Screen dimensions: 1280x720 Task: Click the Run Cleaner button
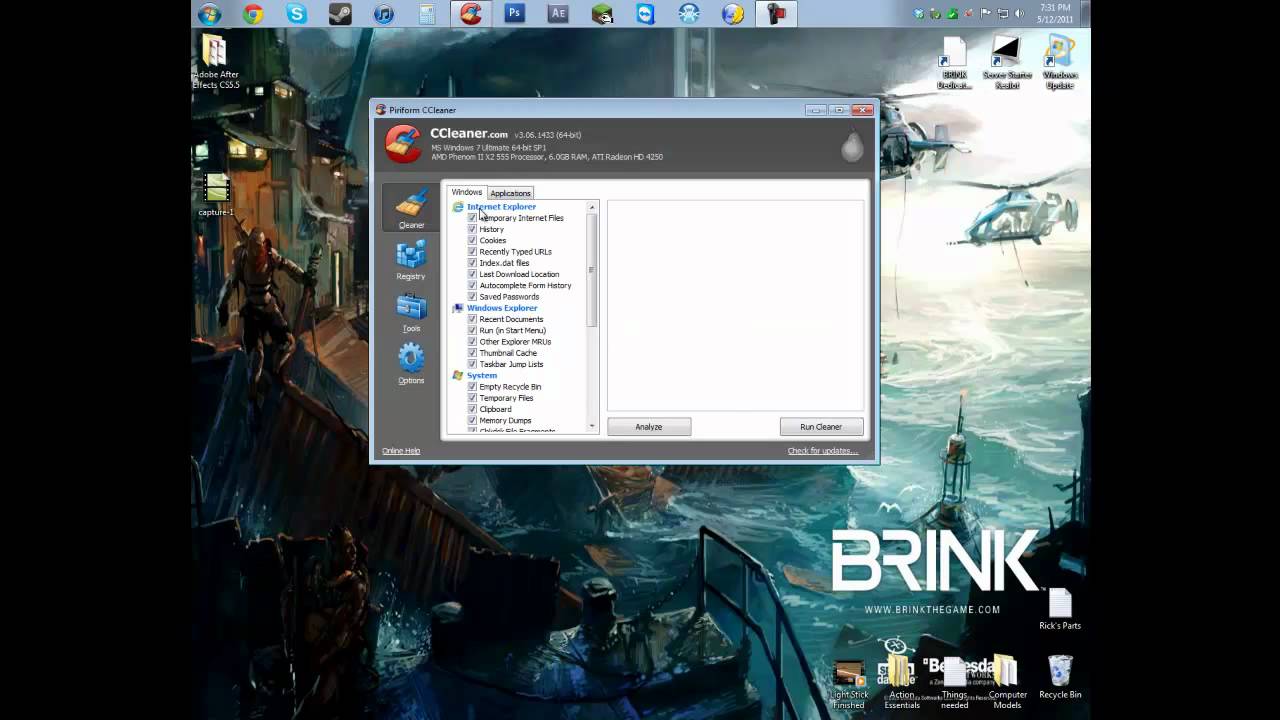pyautogui.click(x=821, y=427)
